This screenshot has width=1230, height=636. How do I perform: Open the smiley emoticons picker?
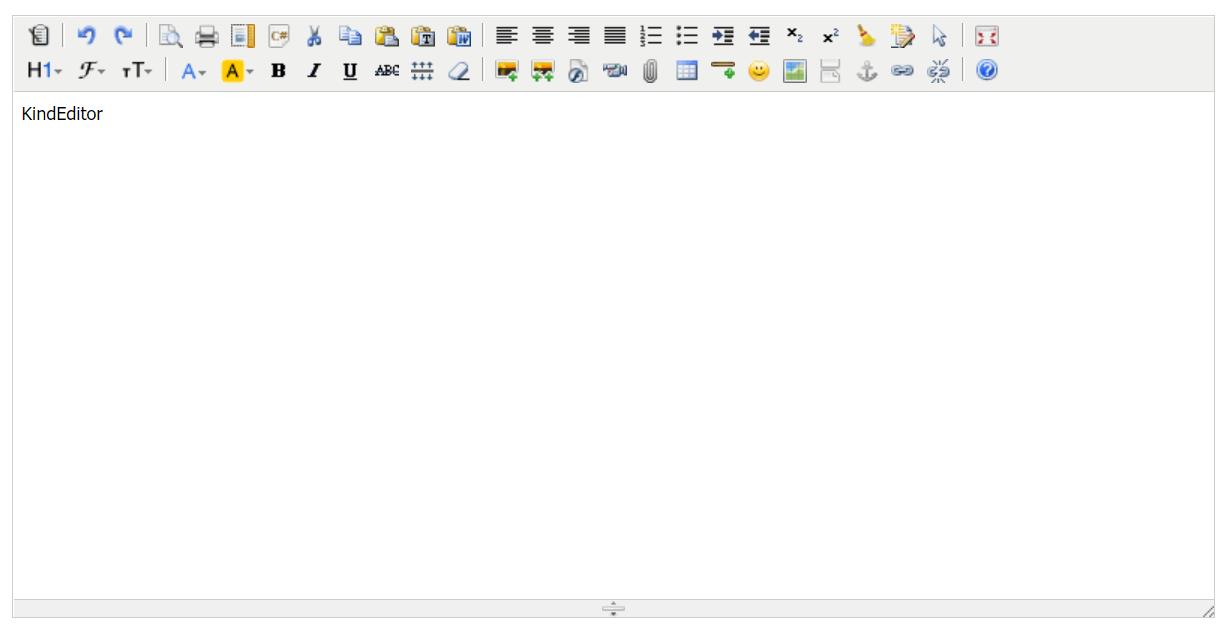click(757, 71)
